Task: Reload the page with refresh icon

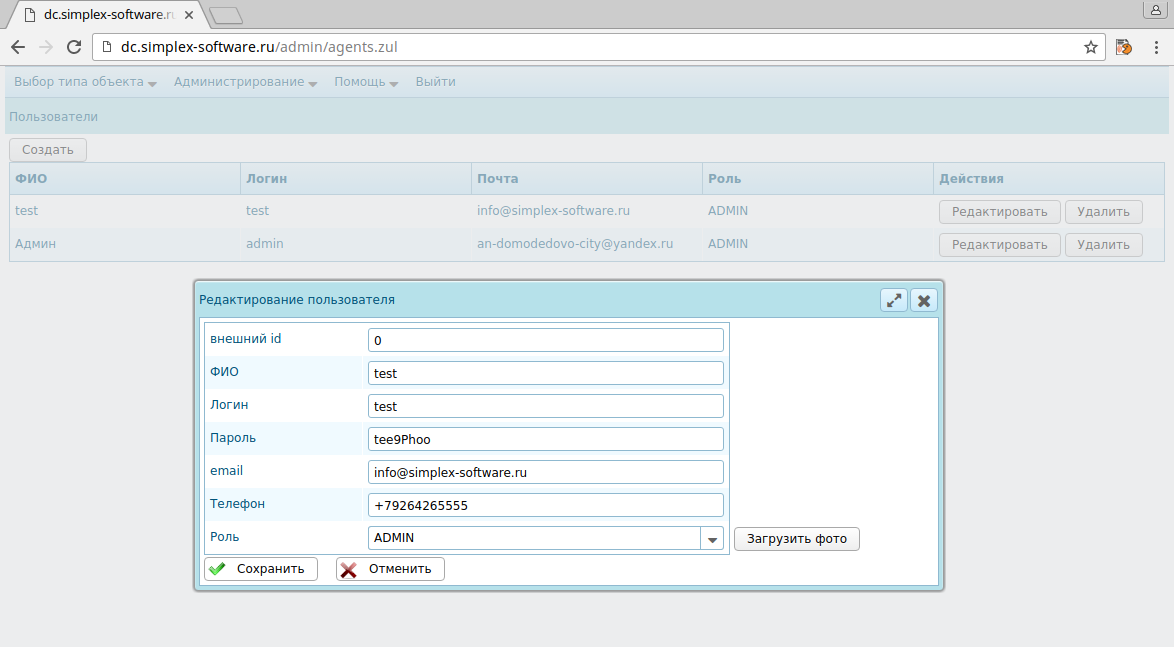Action: 73,47
